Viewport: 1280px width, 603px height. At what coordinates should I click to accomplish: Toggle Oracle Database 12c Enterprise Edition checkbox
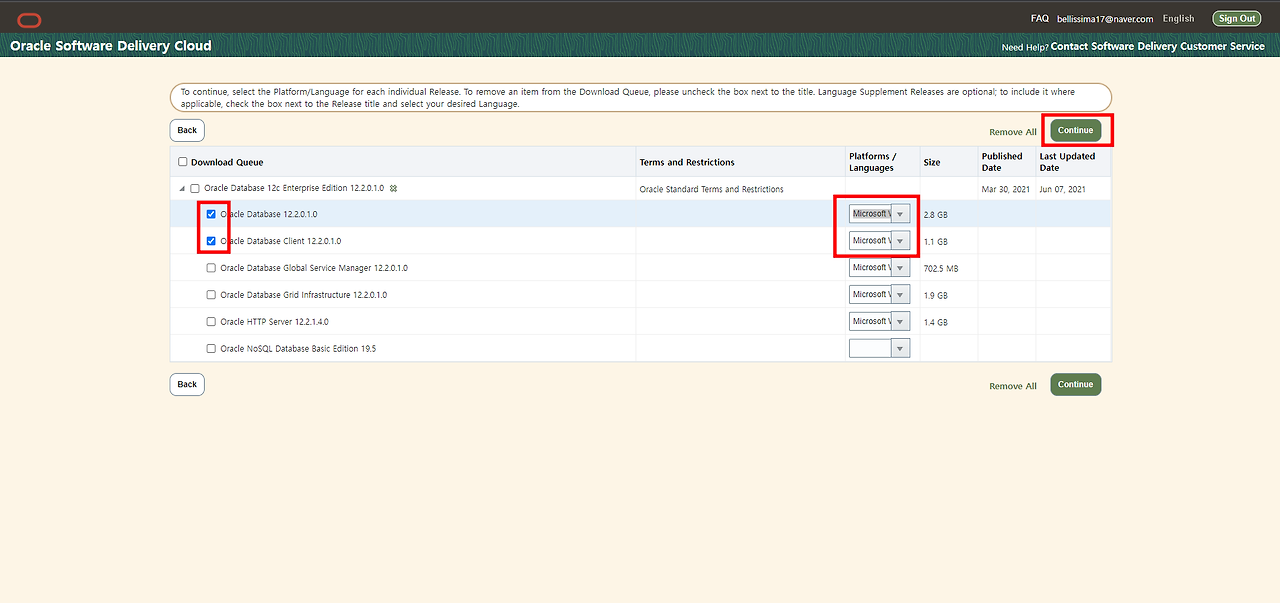click(195, 188)
